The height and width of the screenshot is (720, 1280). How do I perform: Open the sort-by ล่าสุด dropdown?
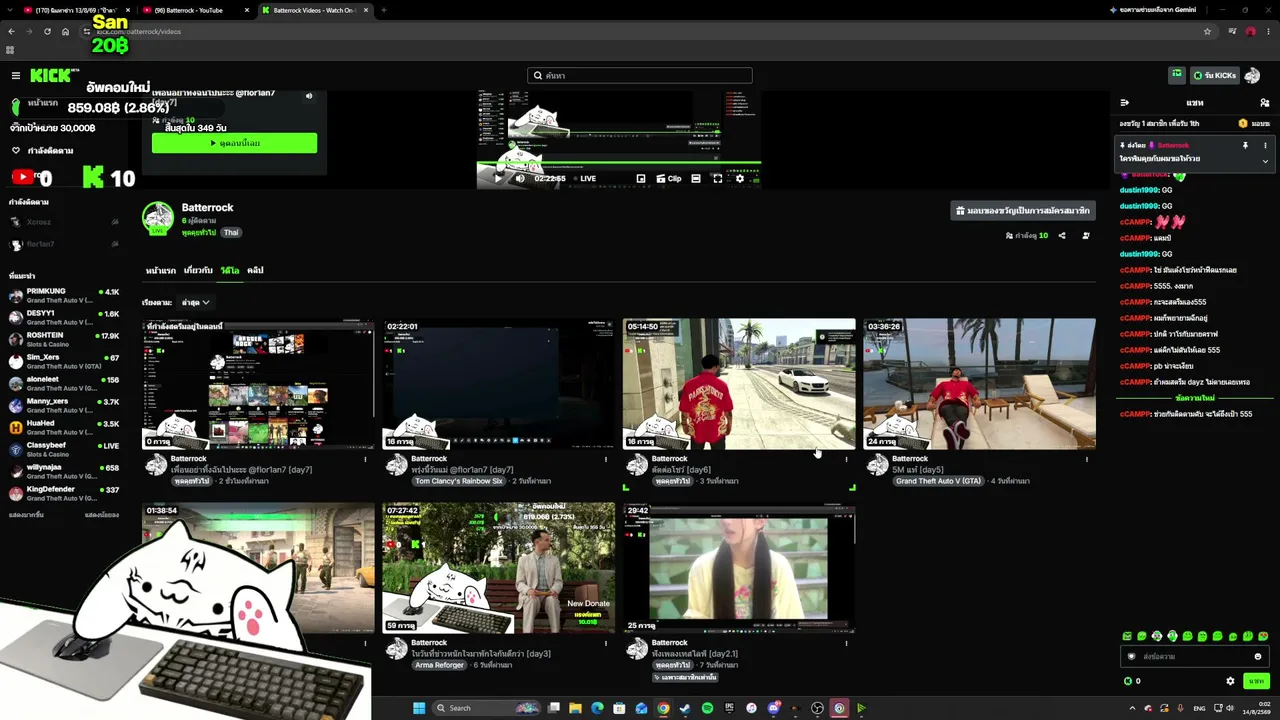coord(195,302)
